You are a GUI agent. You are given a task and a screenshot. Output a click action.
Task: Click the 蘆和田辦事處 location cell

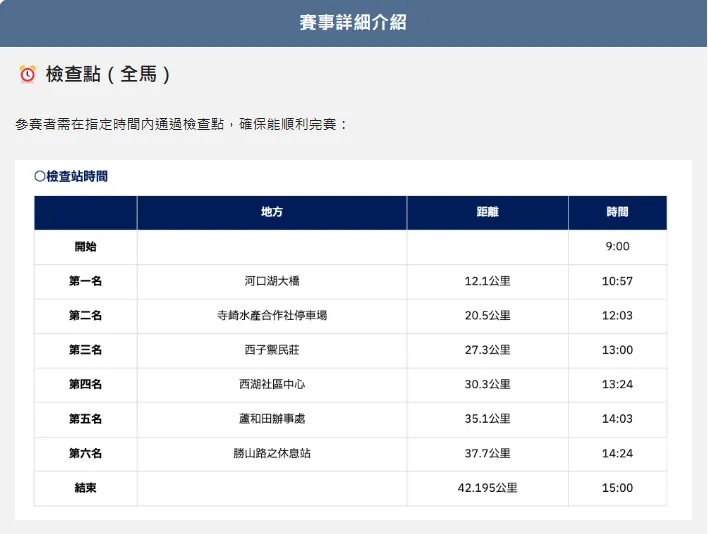272,419
